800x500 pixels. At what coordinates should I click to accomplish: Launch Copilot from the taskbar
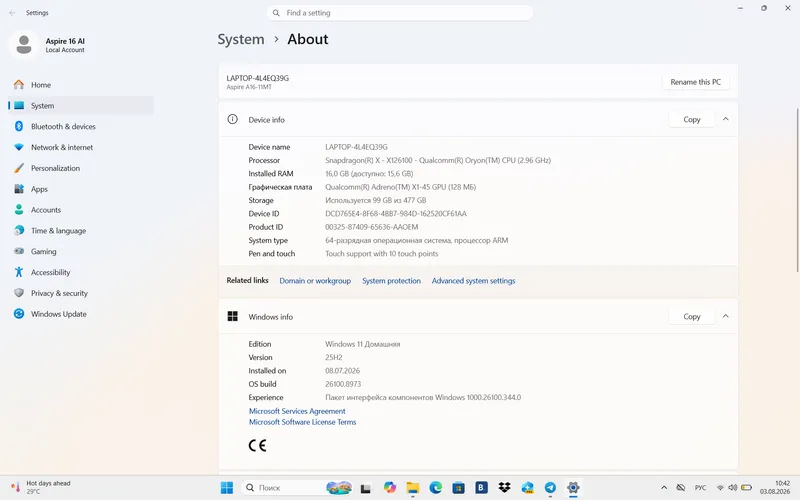(x=390, y=488)
